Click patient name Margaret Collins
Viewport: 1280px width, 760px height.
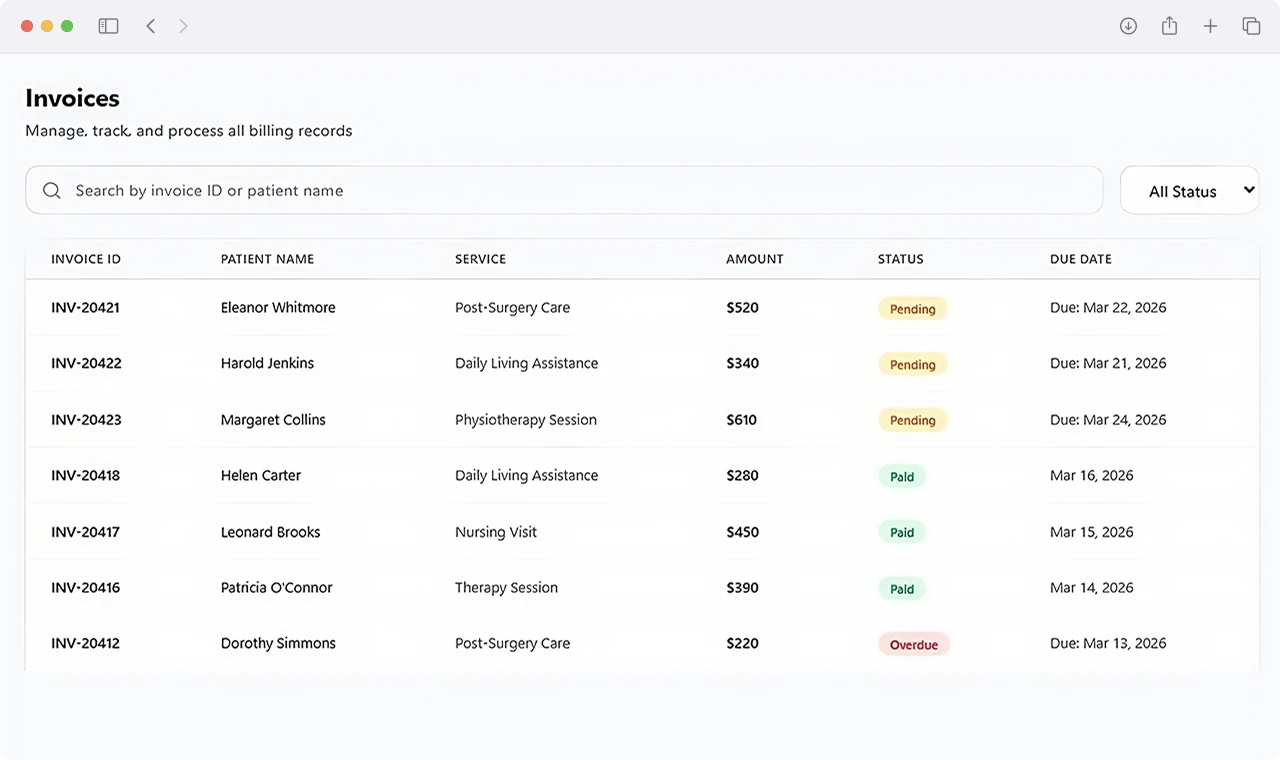pyautogui.click(x=273, y=420)
